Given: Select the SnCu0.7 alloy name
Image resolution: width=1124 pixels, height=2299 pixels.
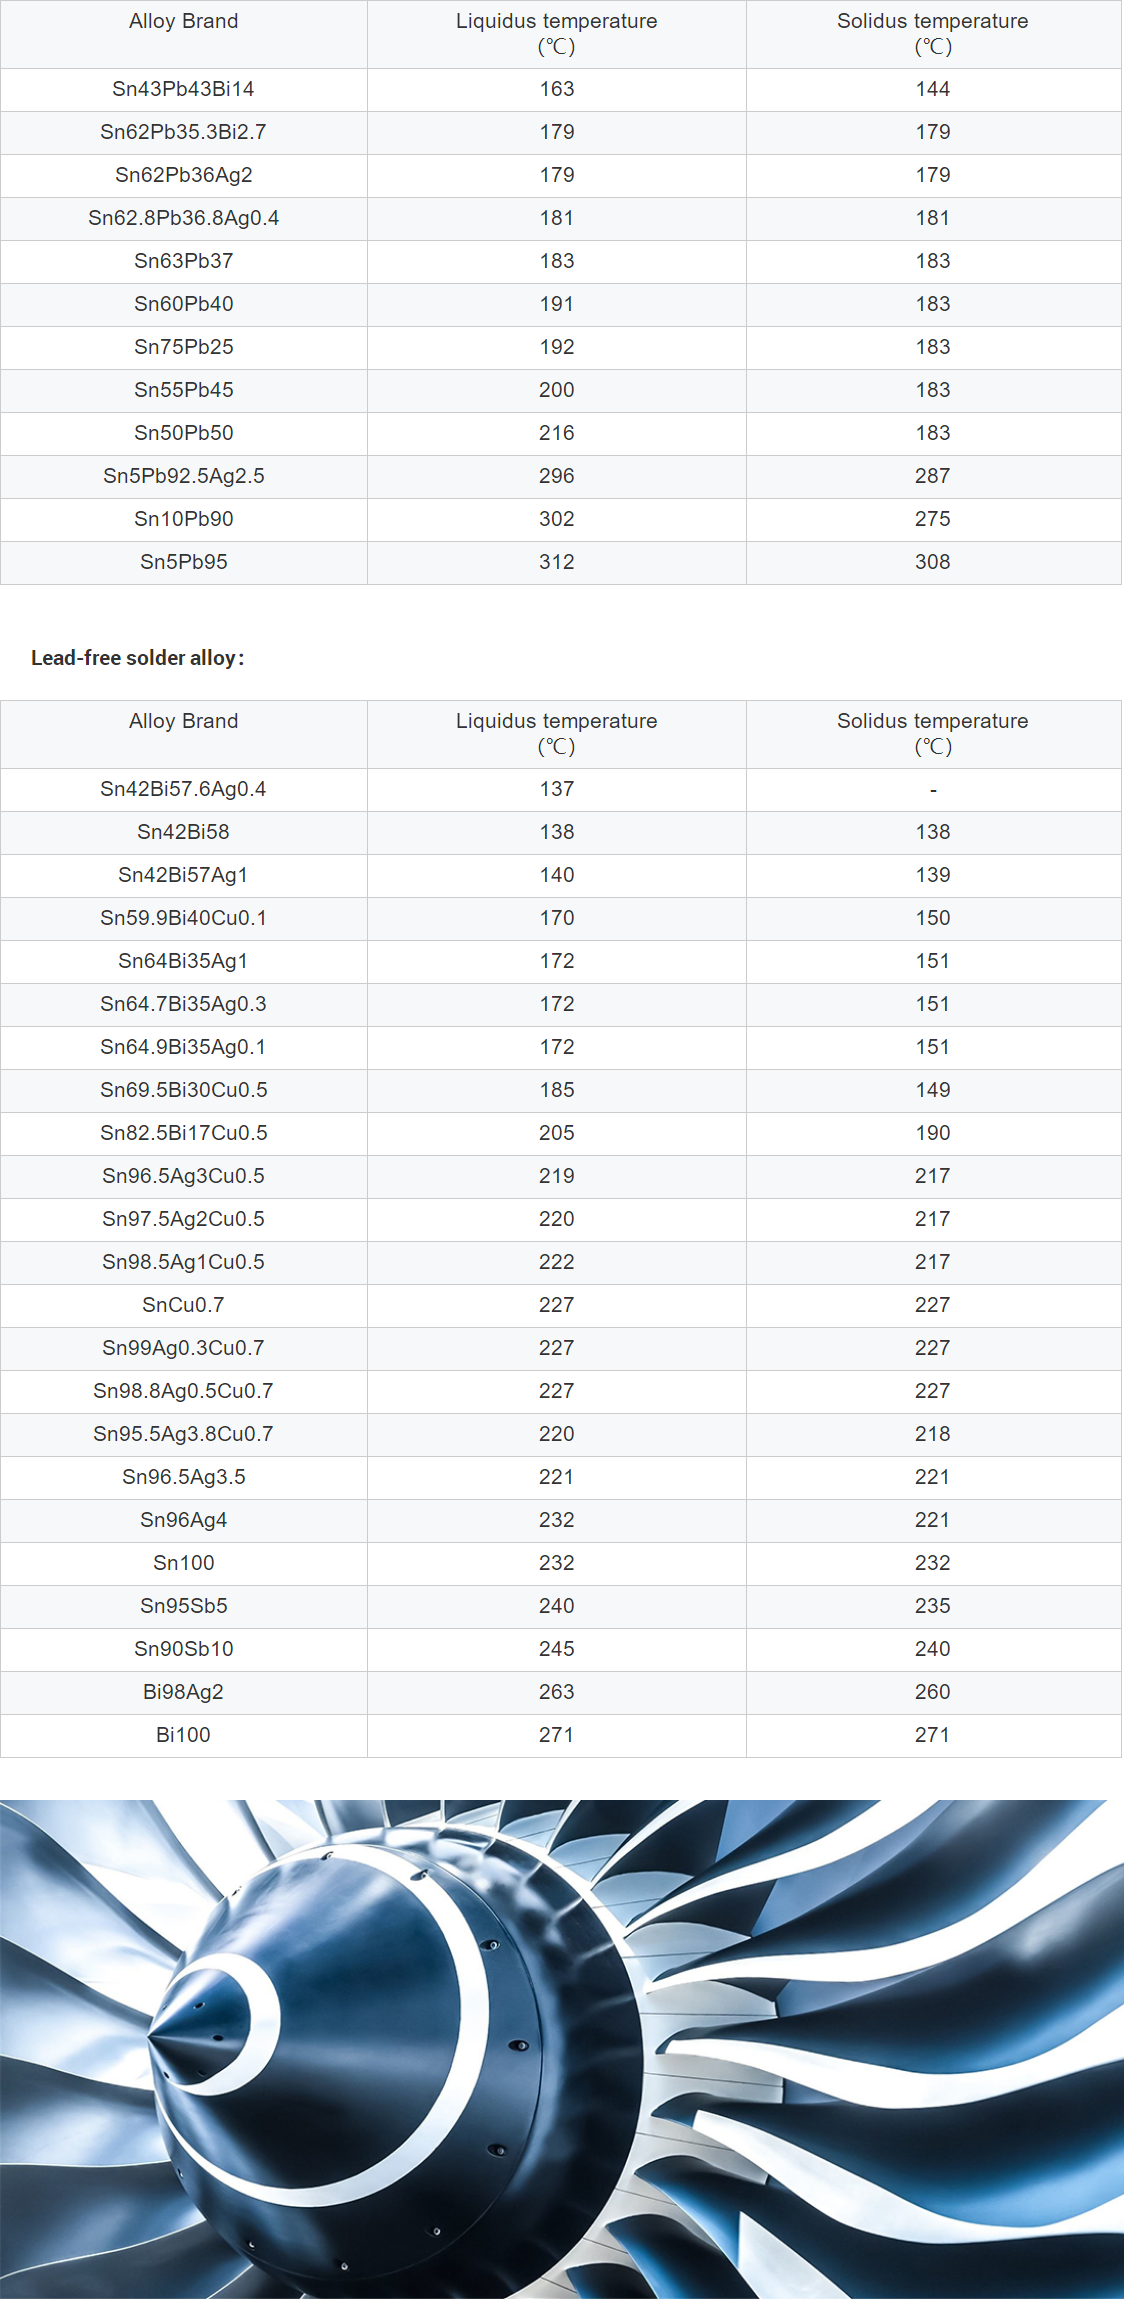Looking at the screenshot, I should coord(183,1305).
